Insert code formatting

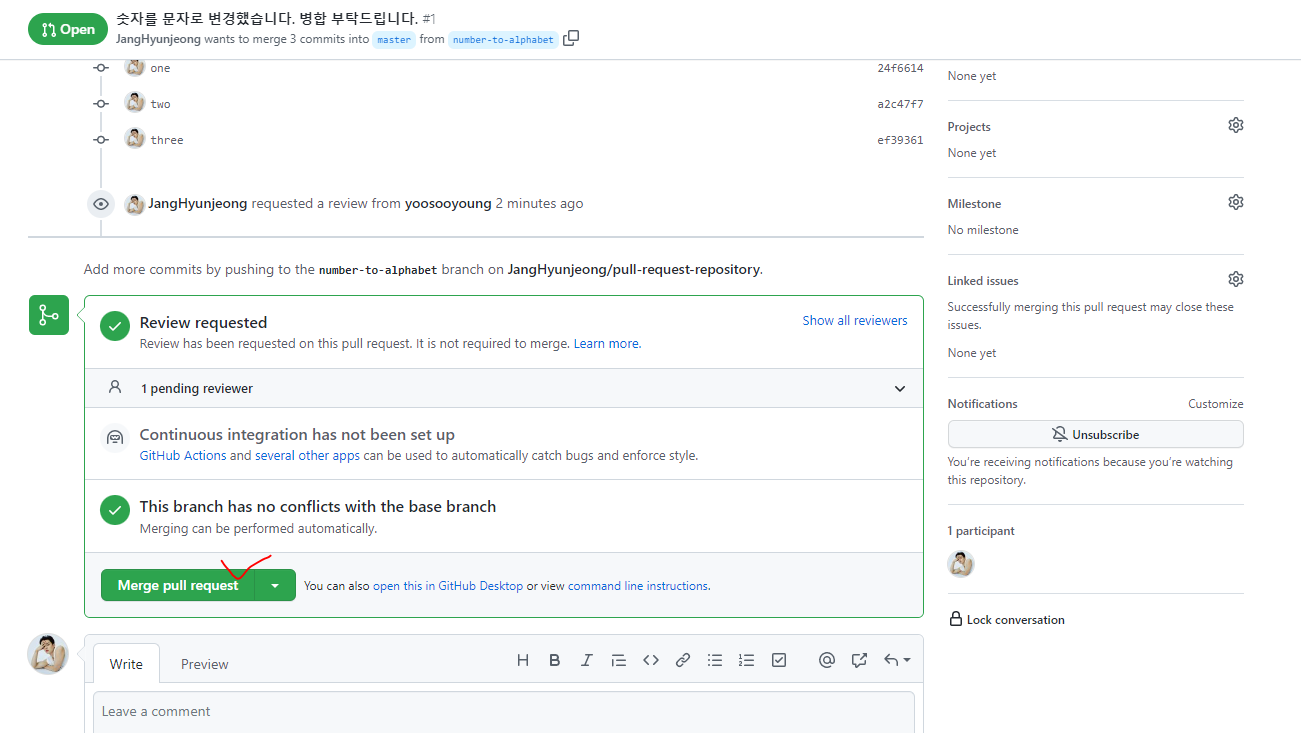coord(651,660)
